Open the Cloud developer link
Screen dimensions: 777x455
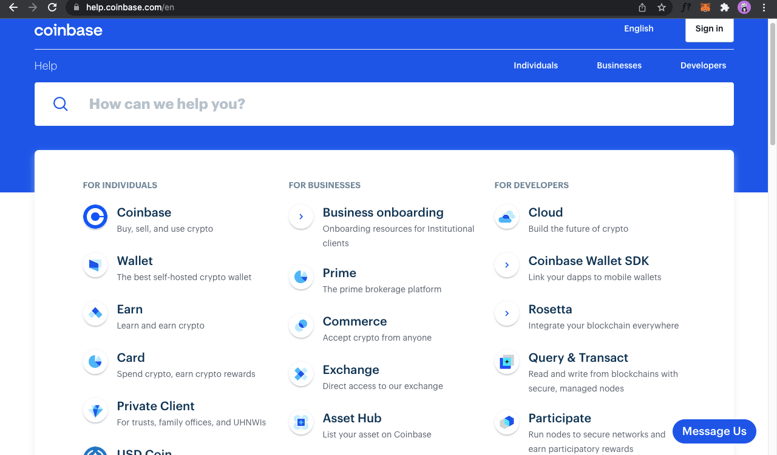coord(545,212)
